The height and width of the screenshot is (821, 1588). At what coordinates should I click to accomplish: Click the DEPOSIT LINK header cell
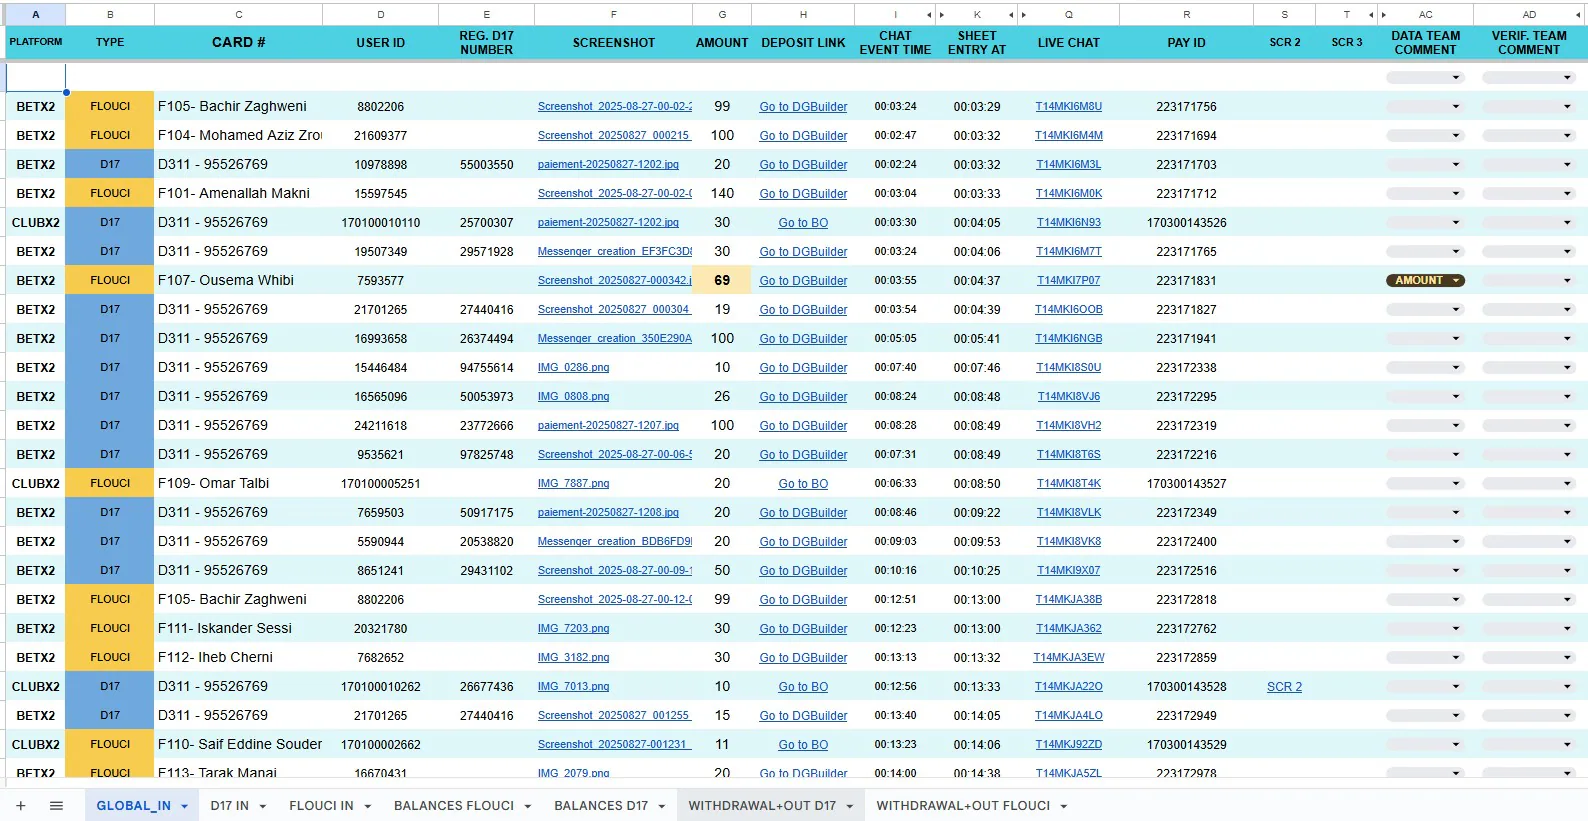803,43
